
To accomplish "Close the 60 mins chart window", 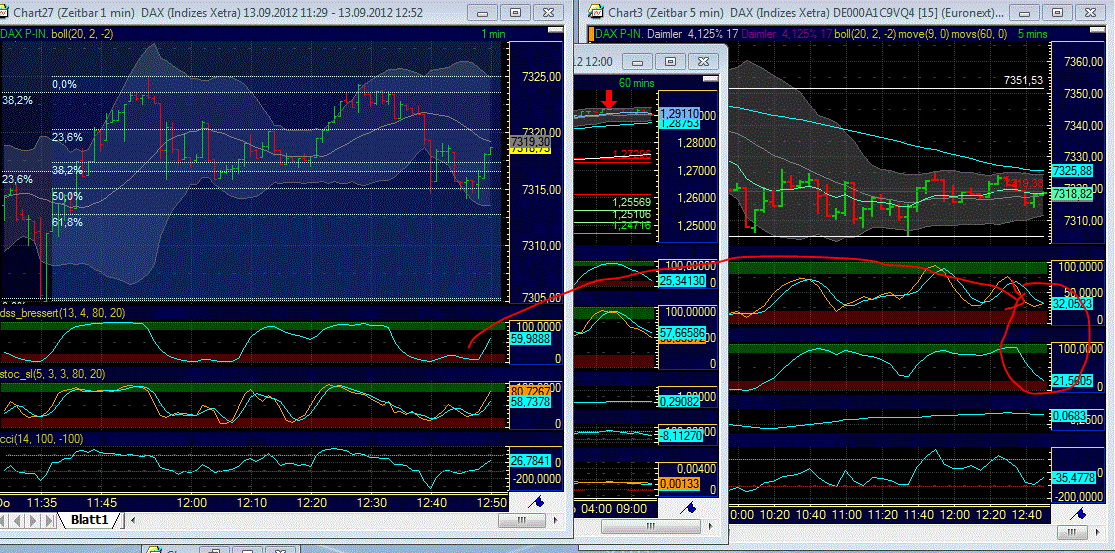I will (703, 61).
